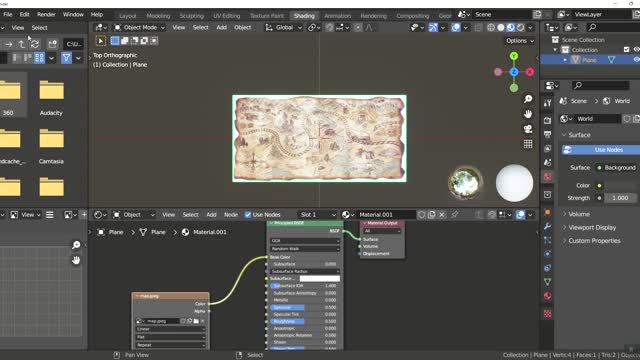
Task: Click the tweak select arrow tool
Action: (101, 41)
